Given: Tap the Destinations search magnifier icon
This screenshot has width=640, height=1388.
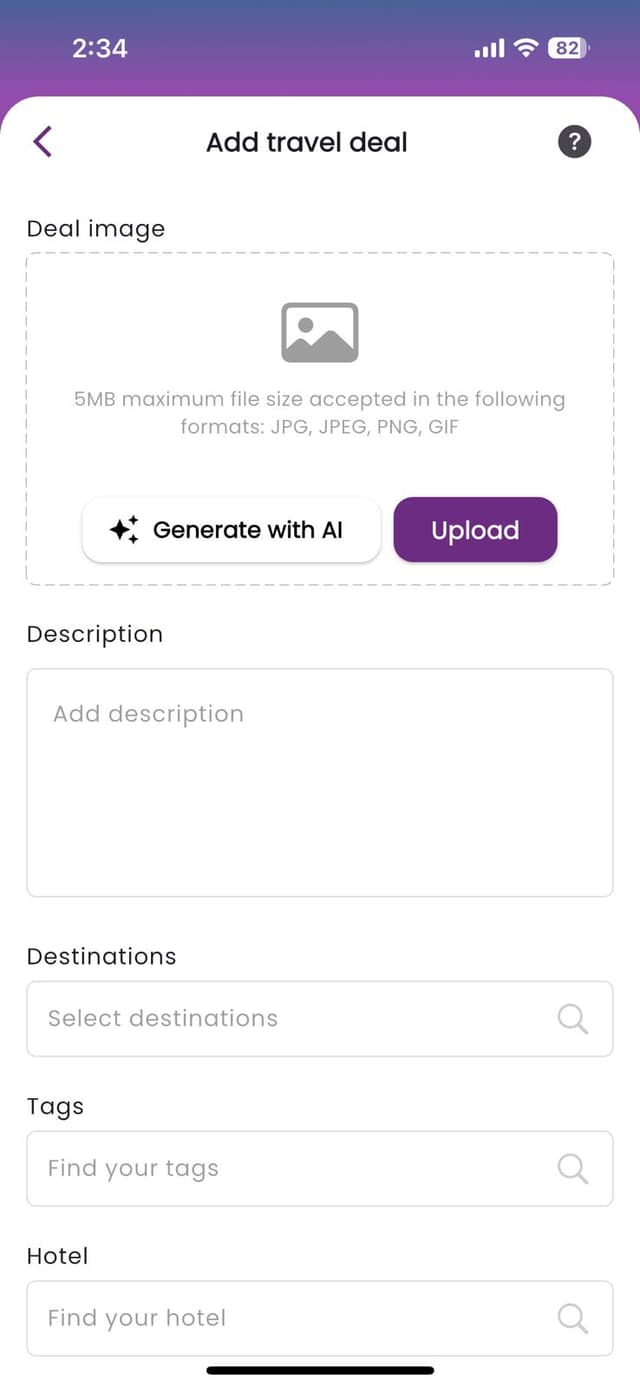Looking at the screenshot, I should [x=573, y=1019].
